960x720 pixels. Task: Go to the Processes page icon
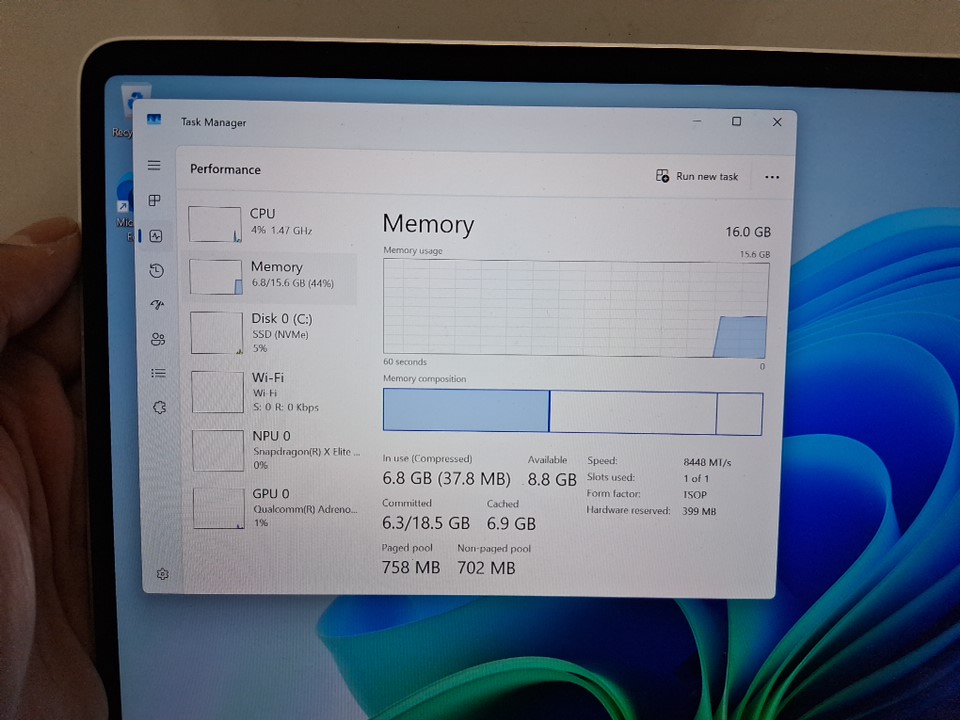155,201
